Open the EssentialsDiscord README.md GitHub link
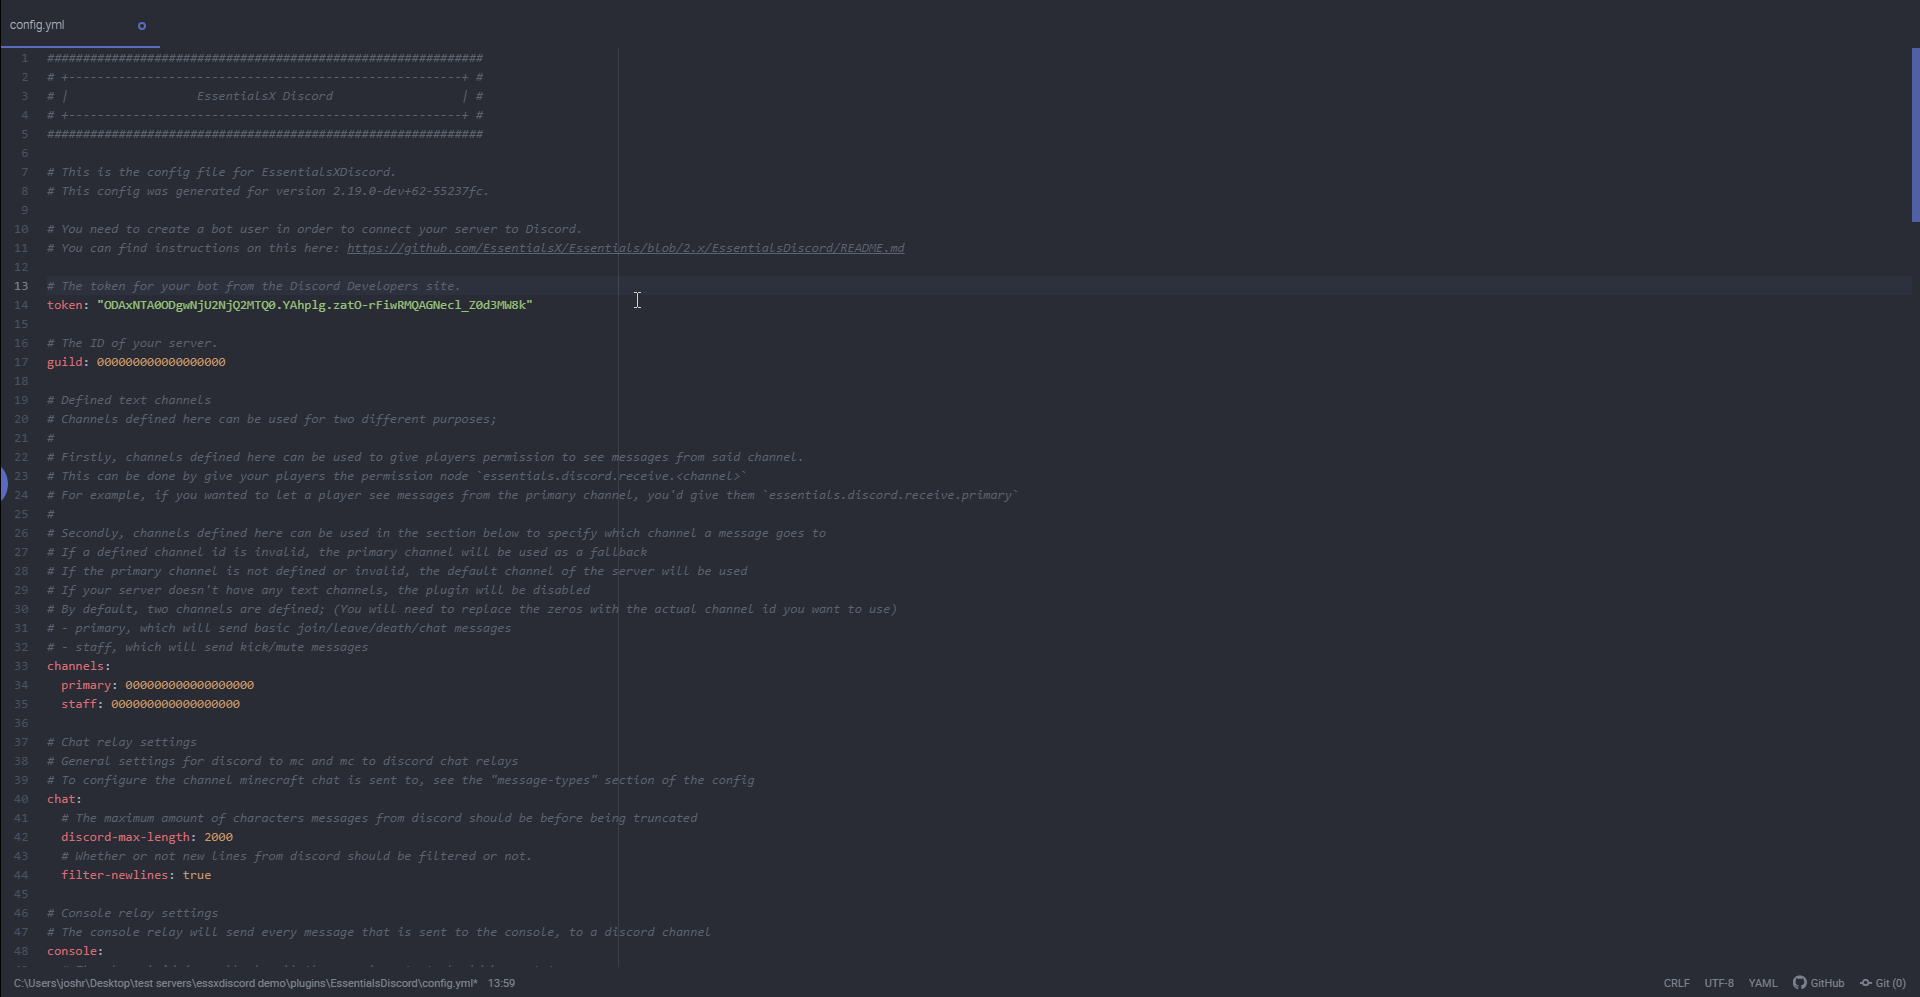 (625, 248)
